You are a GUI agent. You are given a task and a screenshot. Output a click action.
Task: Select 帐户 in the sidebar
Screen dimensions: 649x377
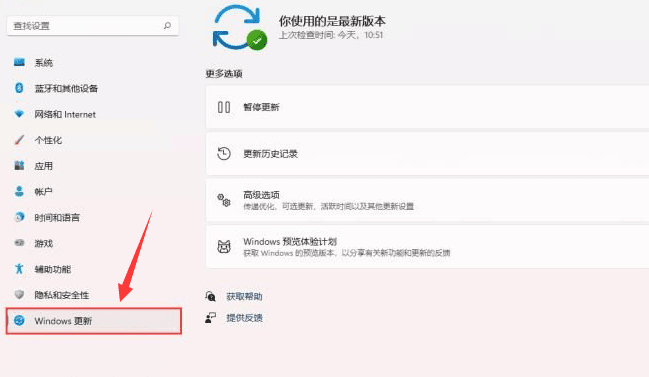[x=93, y=192]
